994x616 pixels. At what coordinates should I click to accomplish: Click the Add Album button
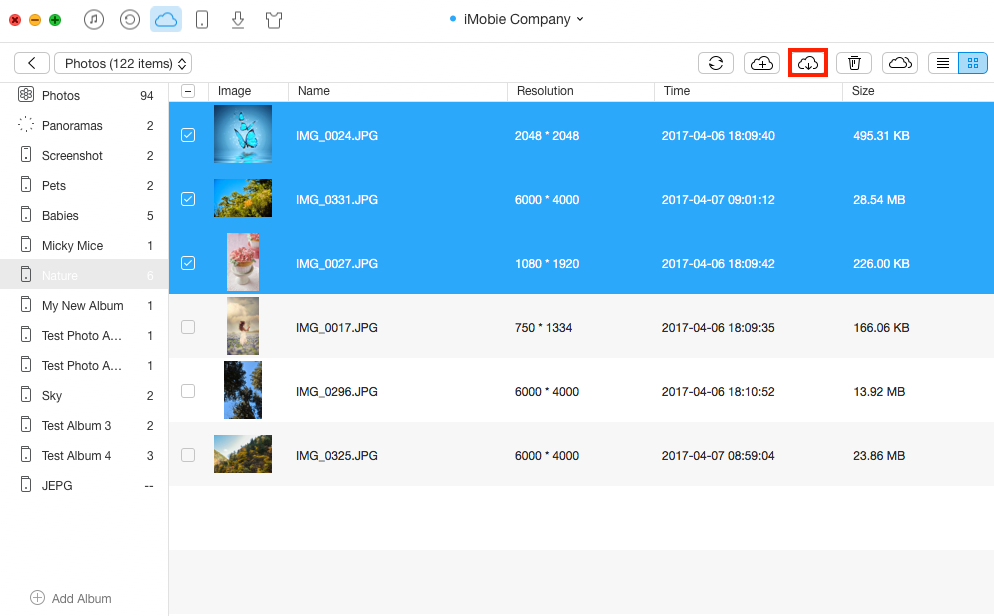(x=71, y=598)
